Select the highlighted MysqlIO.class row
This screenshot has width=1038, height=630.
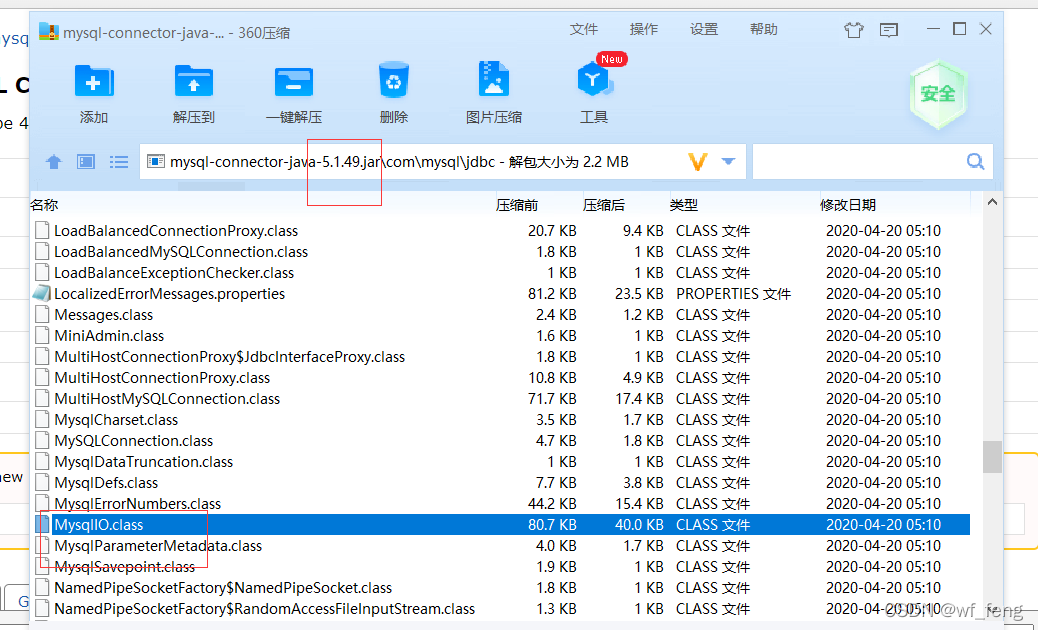point(502,525)
